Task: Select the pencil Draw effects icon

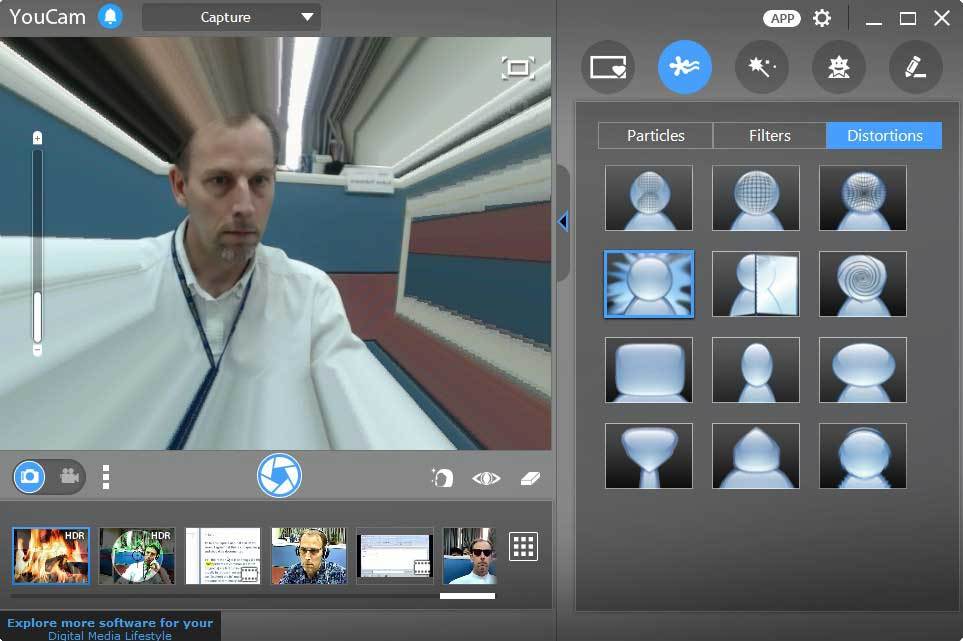Action: click(915, 67)
